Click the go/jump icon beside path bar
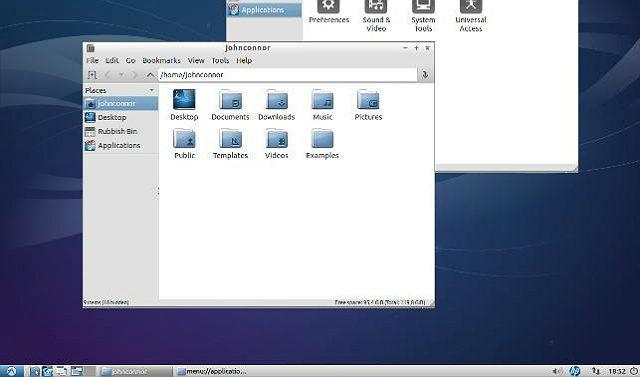This screenshot has width=640, height=377. click(x=425, y=75)
